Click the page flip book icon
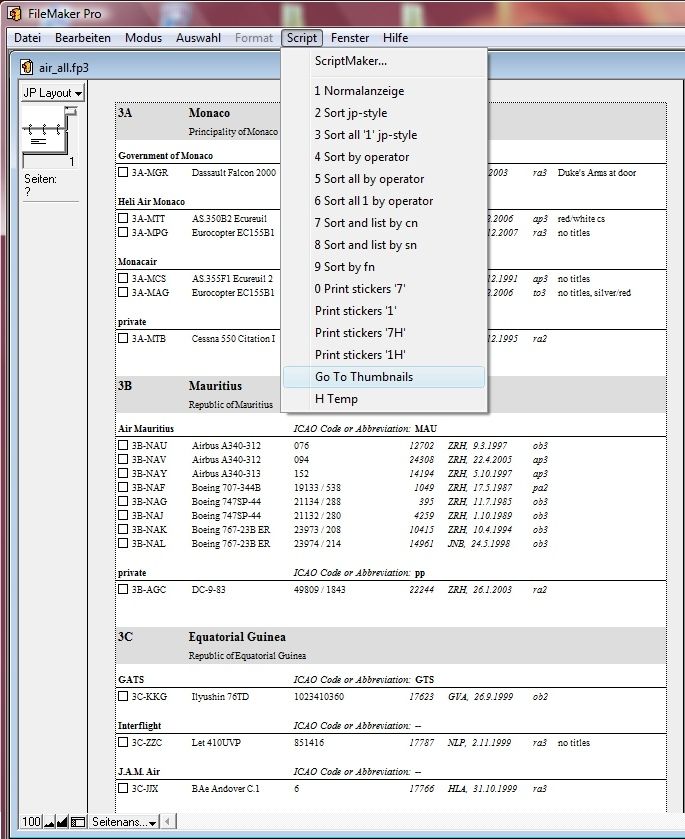The height and width of the screenshot is (839, 685). [x=50, y=129]
